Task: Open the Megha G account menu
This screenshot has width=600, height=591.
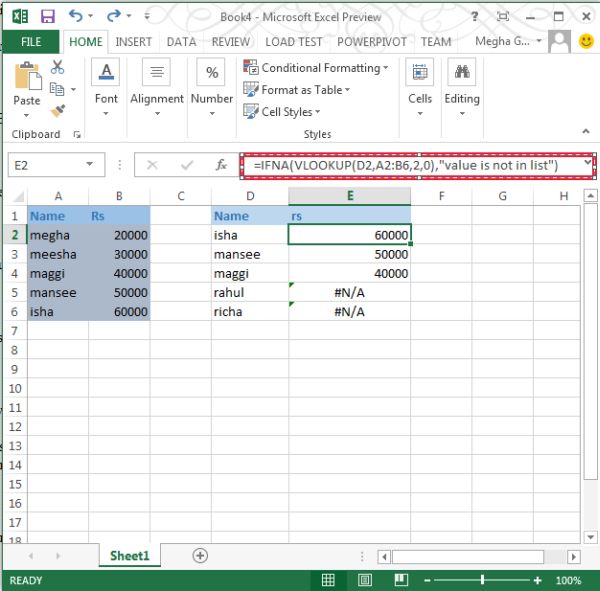Action: 508,41
